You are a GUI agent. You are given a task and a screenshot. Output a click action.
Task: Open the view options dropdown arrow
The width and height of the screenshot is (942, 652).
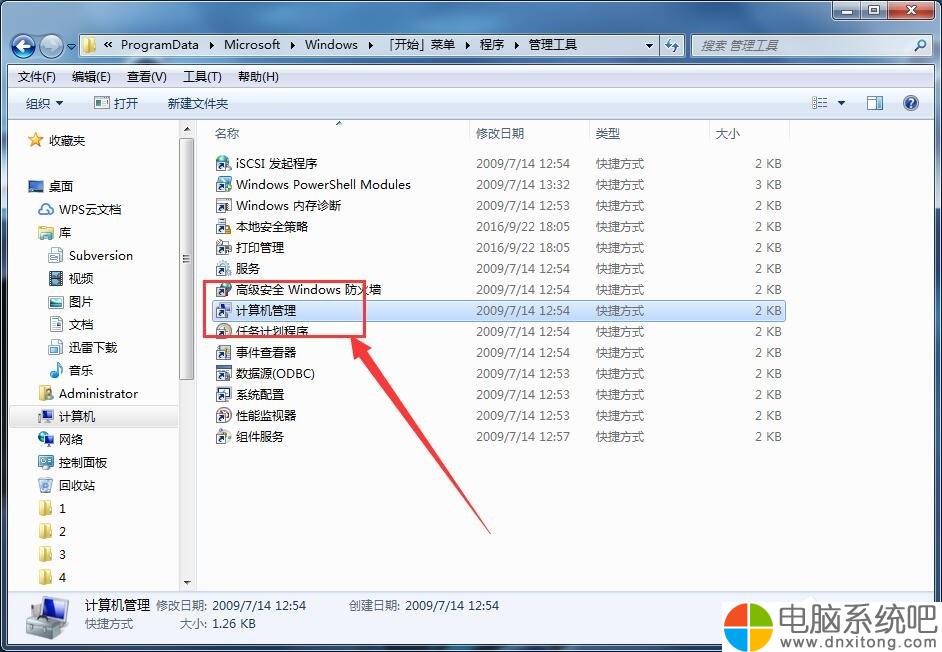click(841, 103)
